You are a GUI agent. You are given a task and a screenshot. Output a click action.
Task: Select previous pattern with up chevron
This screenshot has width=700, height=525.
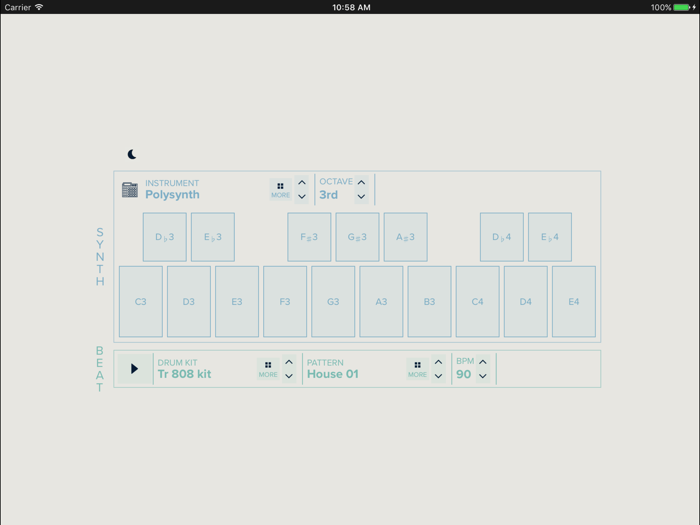(438, 362)
